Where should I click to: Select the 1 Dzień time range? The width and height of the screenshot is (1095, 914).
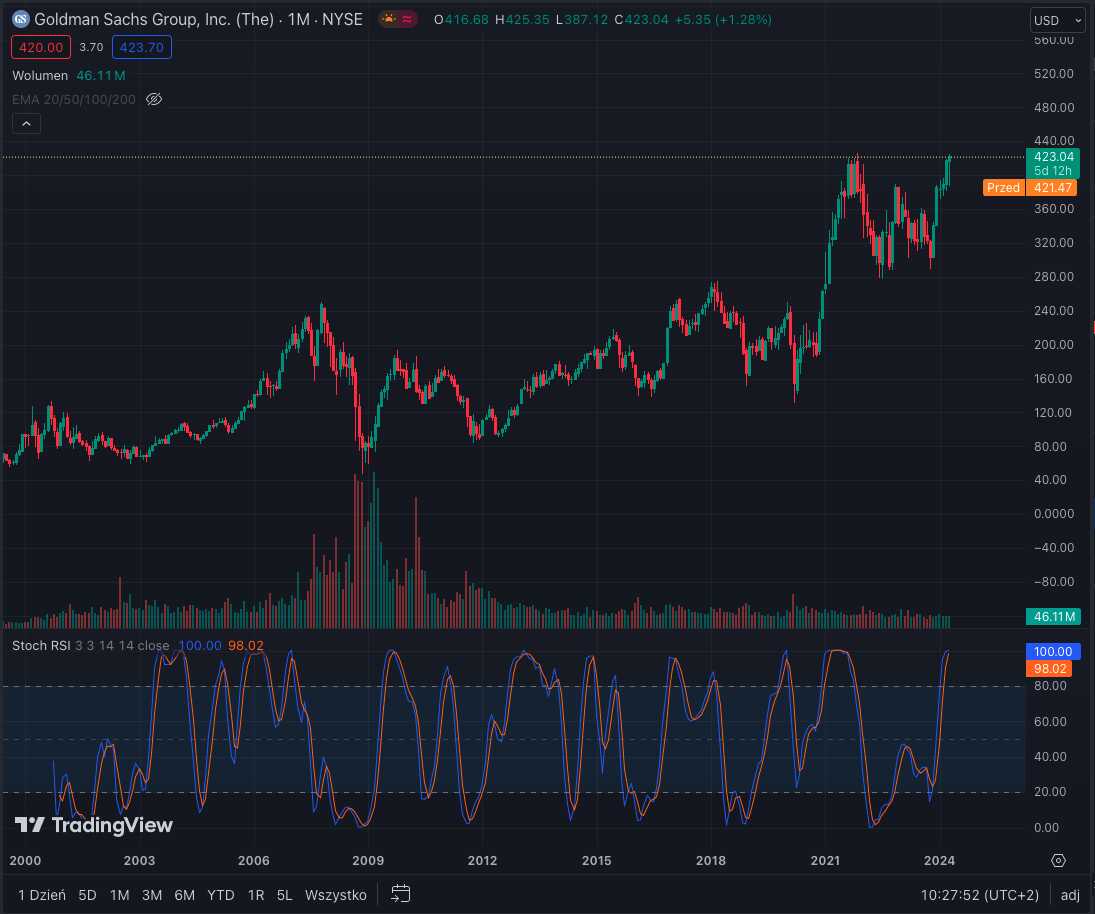tap(42, 894)
